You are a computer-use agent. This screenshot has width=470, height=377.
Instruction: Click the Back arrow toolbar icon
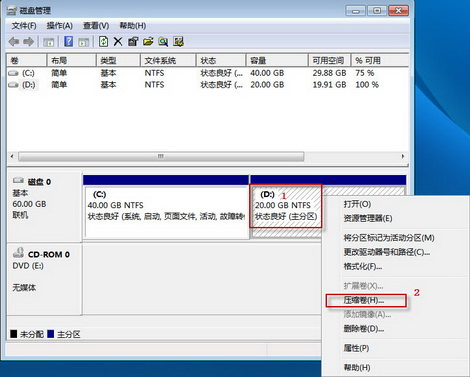(14, 42)
